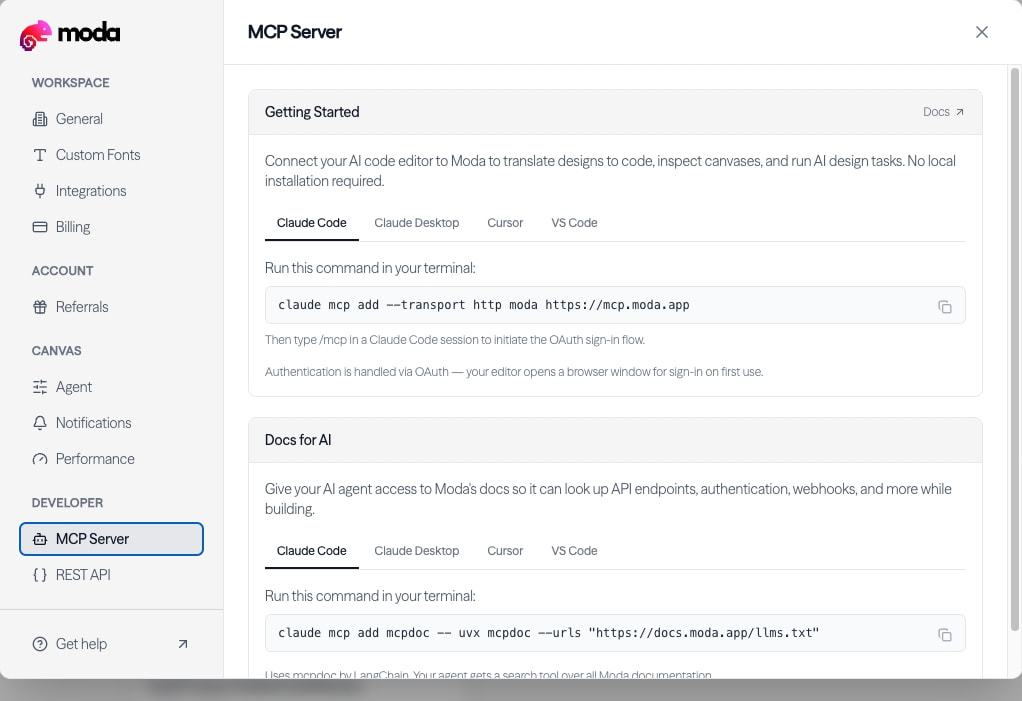Click the OAuth sign-in flow hint text
Image resolution: width=1022 pixels, height=701 pixels.
click(x=455, y=340)
